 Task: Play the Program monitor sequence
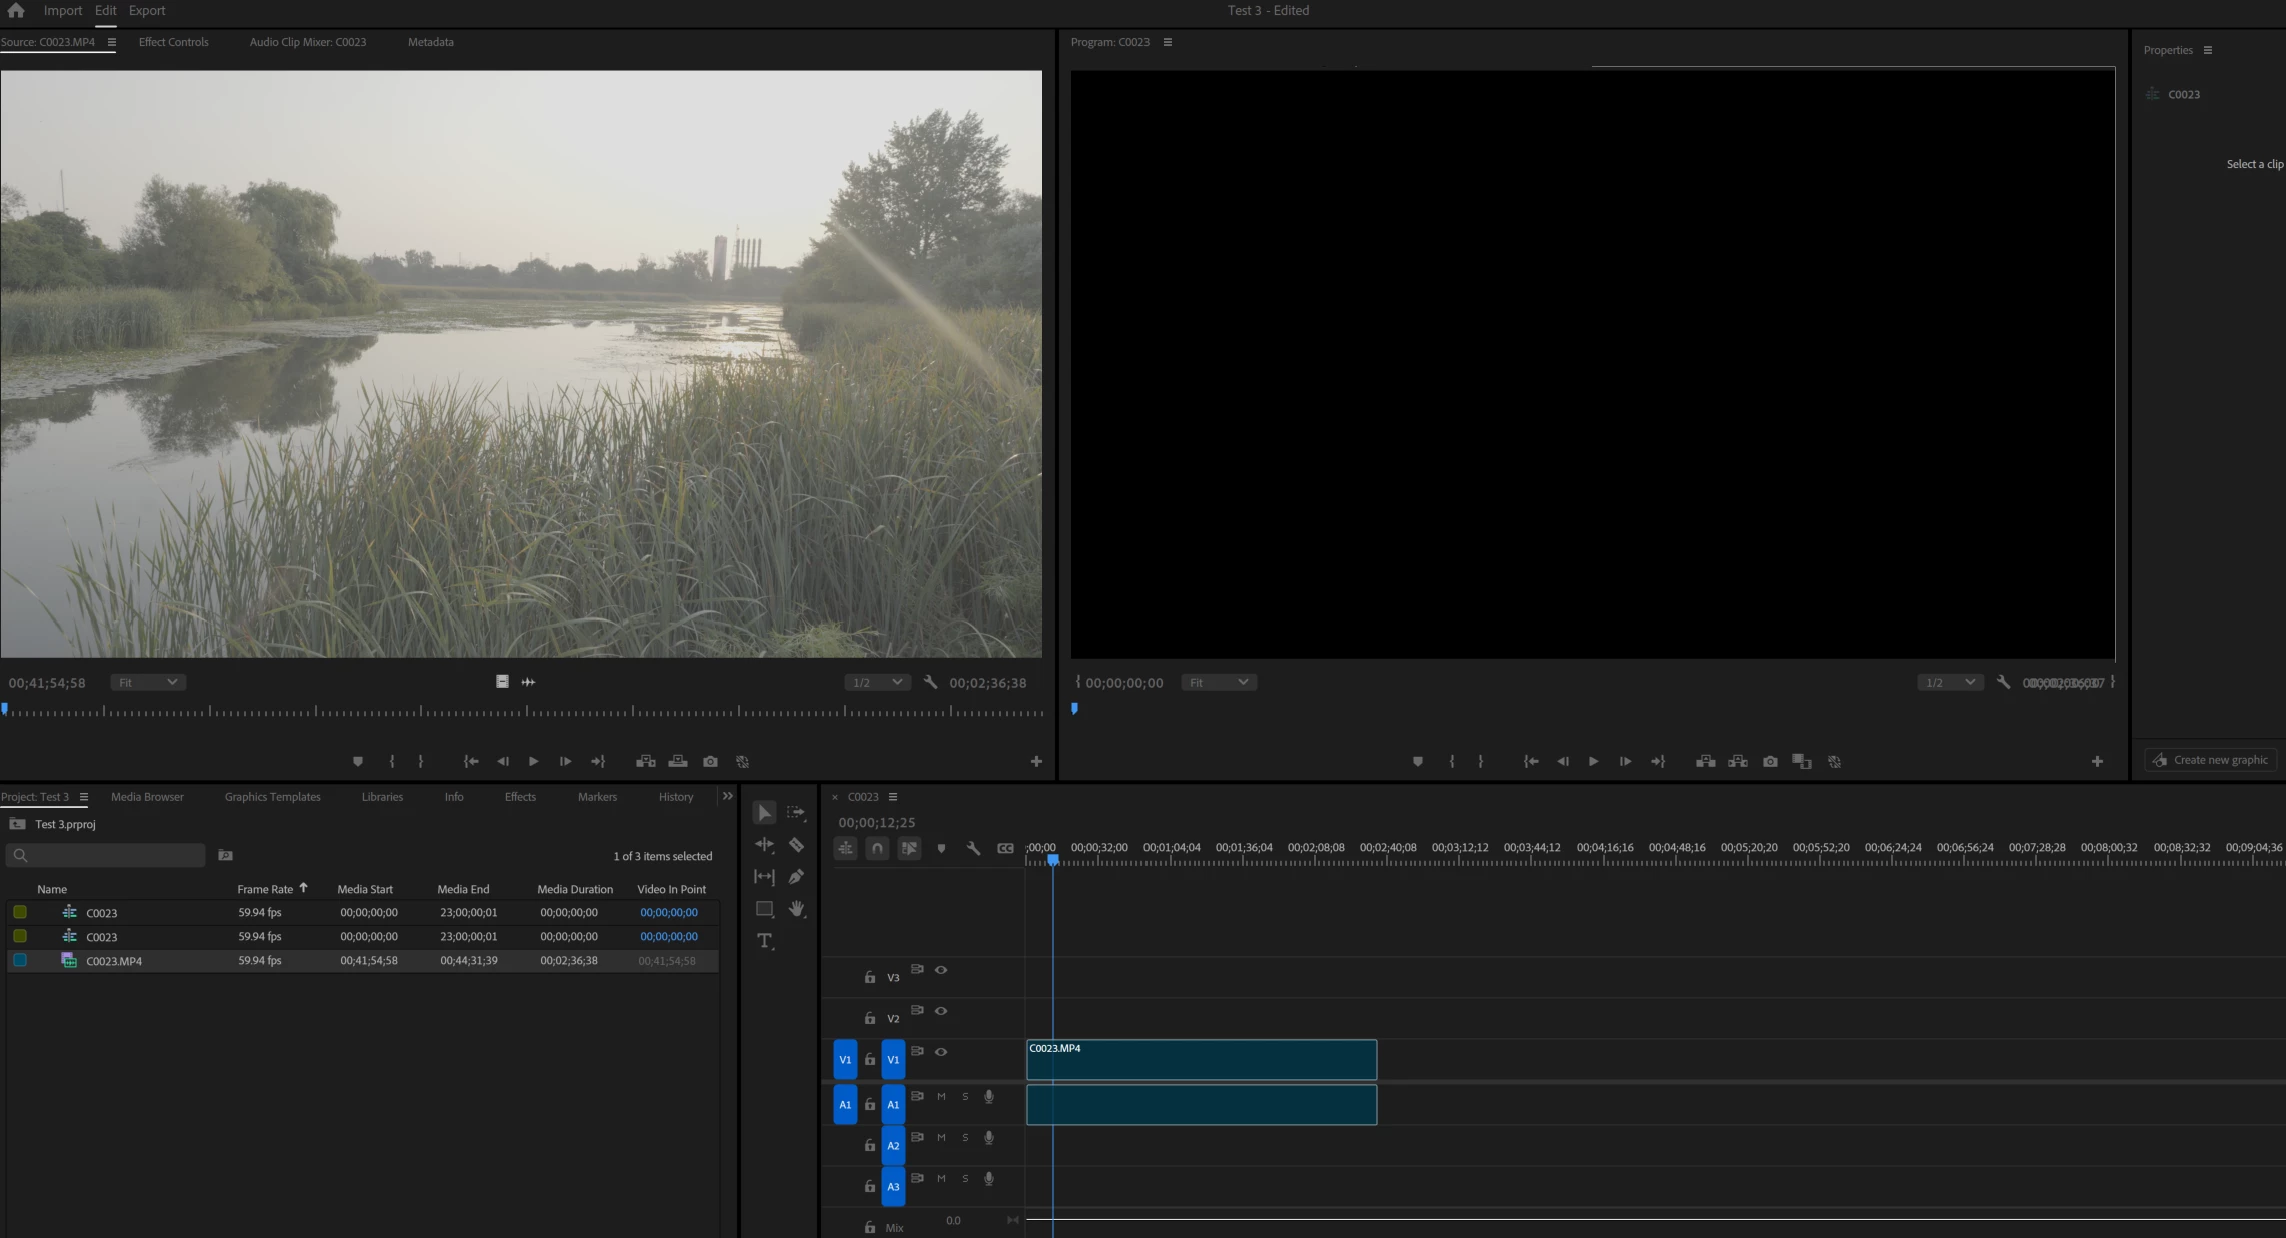point(1594,762)
